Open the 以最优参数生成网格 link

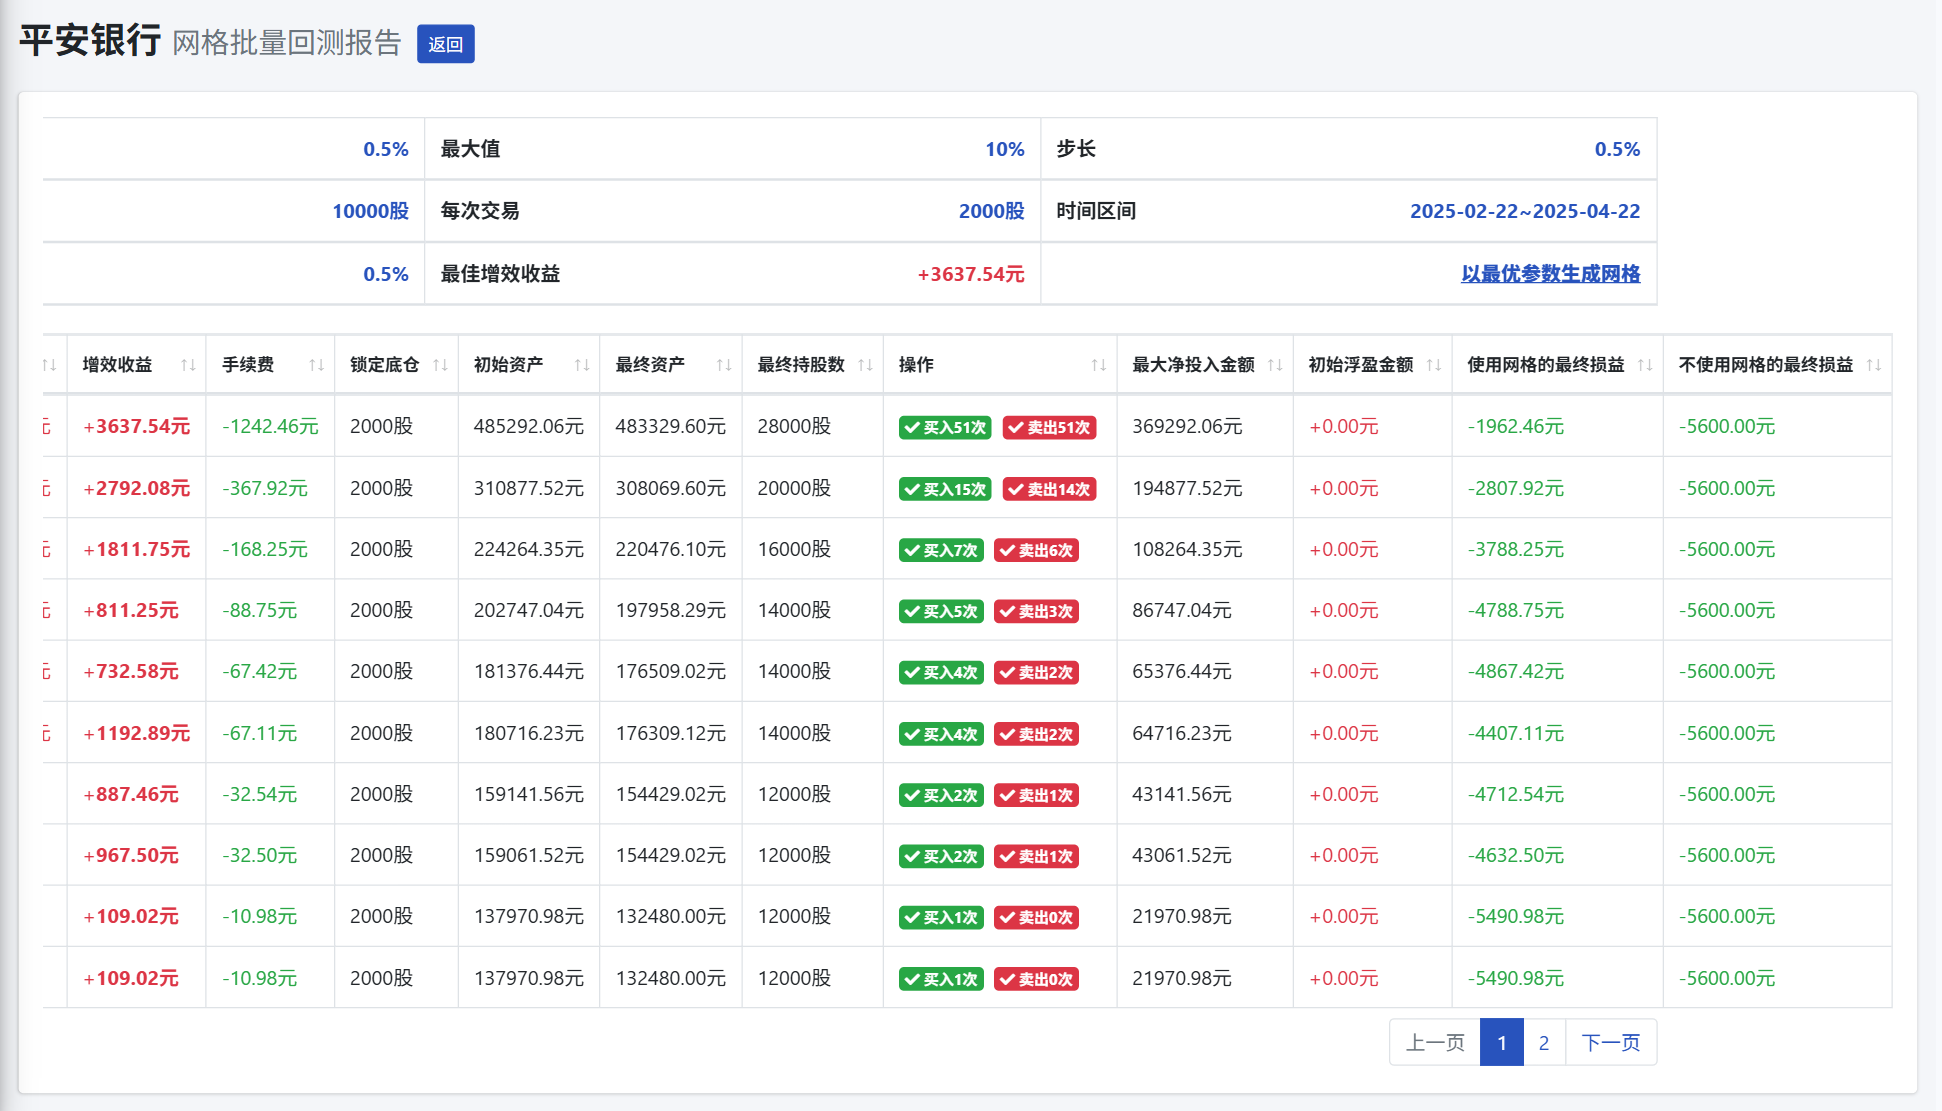click(x=1550, y=274)
